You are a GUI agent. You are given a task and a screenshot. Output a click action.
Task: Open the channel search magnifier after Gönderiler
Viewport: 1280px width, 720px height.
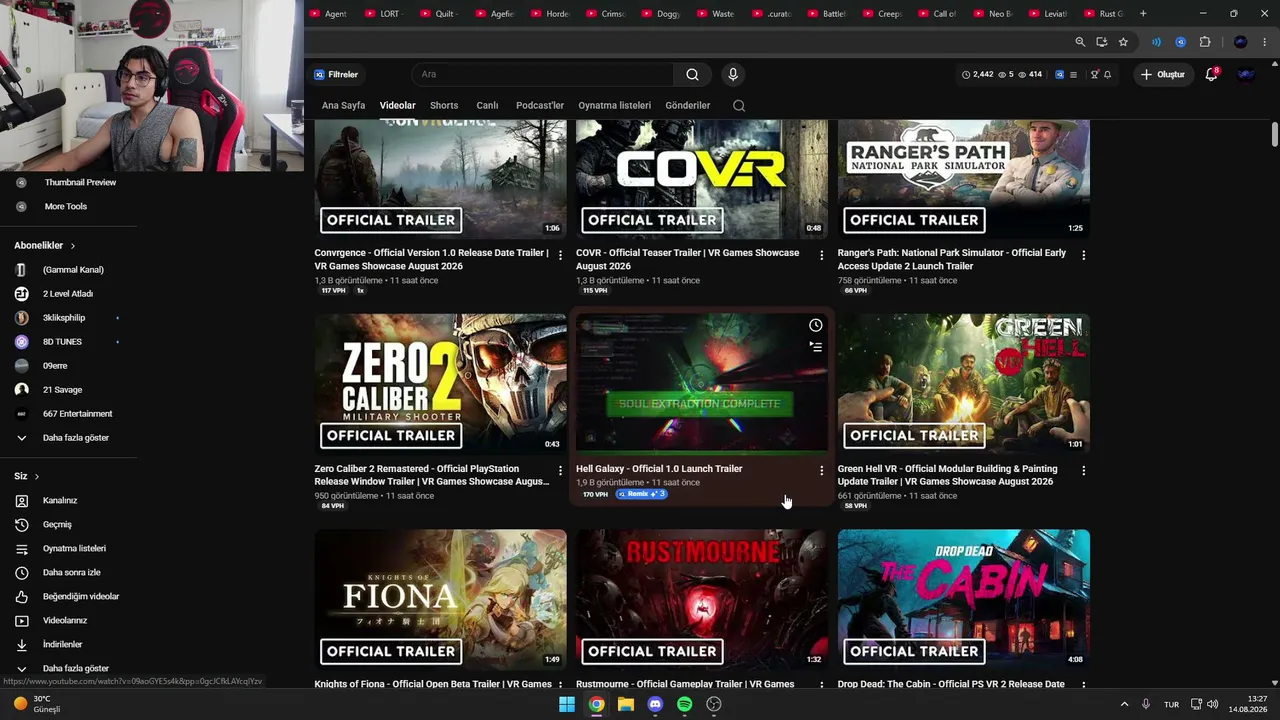pyautogui.click(x=739, y=105)
